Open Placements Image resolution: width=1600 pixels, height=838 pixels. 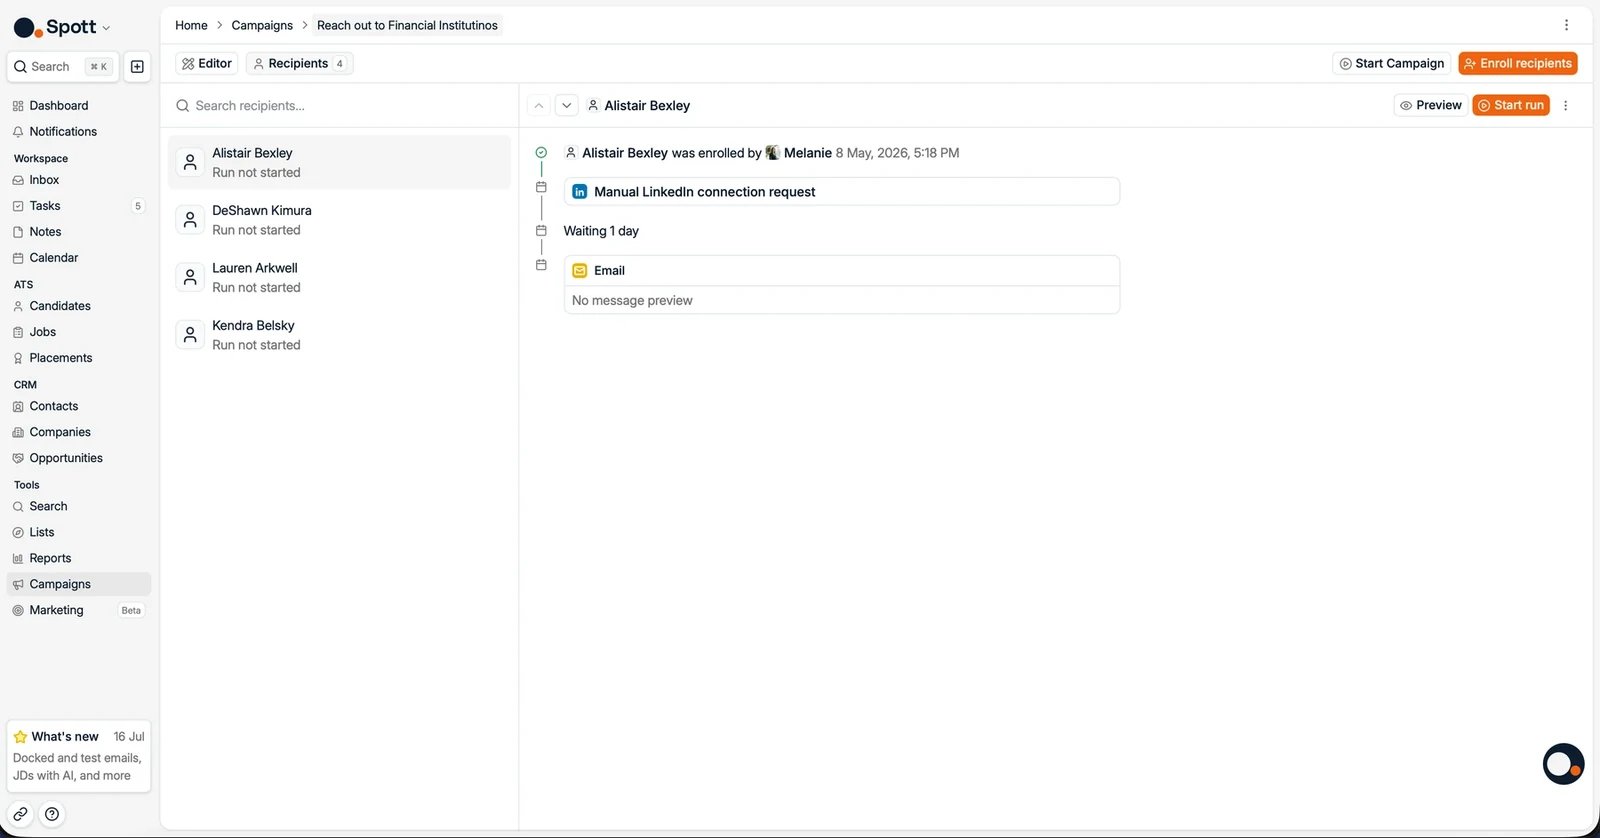pyautogui.click(x=78, y=358)
